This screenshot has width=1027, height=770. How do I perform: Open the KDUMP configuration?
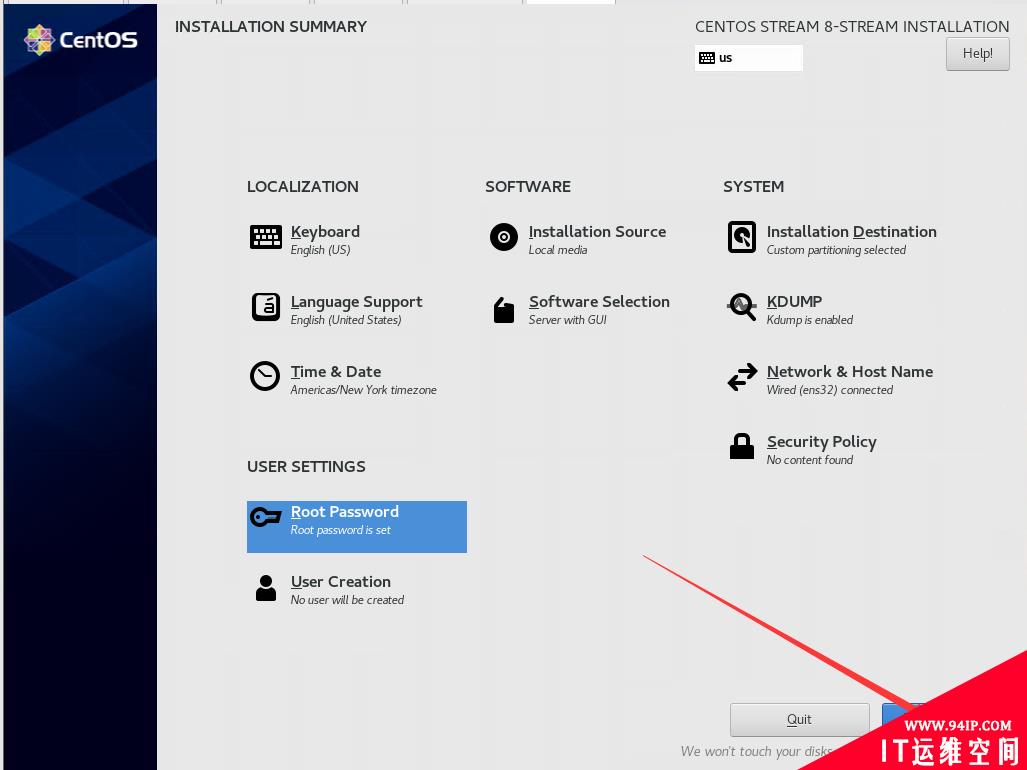(x=794, y=302)
